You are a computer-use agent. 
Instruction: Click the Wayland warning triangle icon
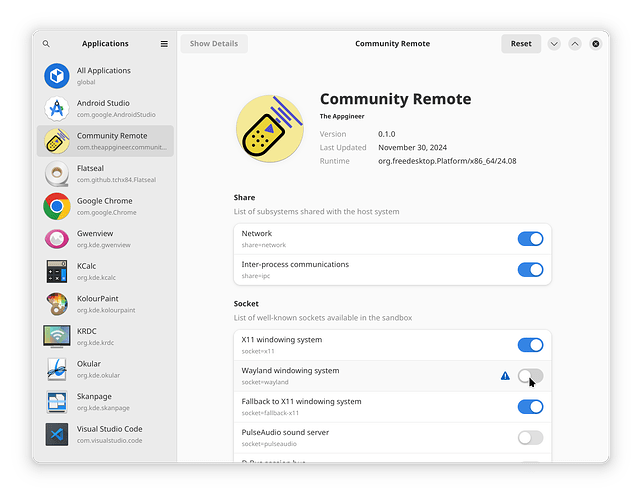click(x=505, y=376)
